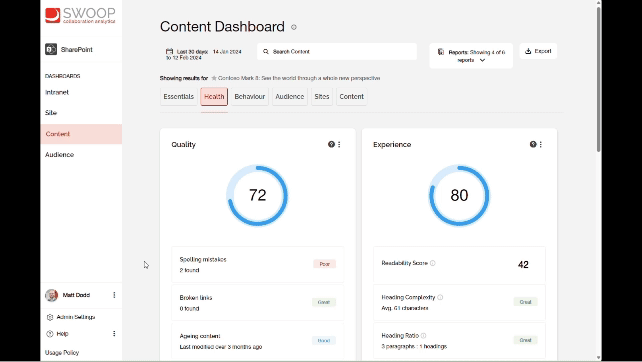Image resolution: width=642 pixels, height=362 pixels.
Task: Open the Experience card three-dot menu
Action: (x=541, y=144)
